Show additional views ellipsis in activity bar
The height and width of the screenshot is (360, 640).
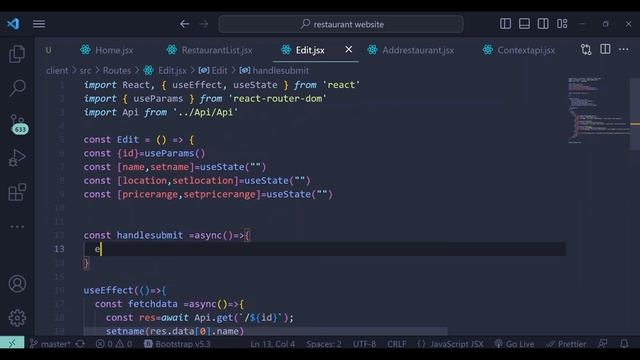tap(17, 227)
